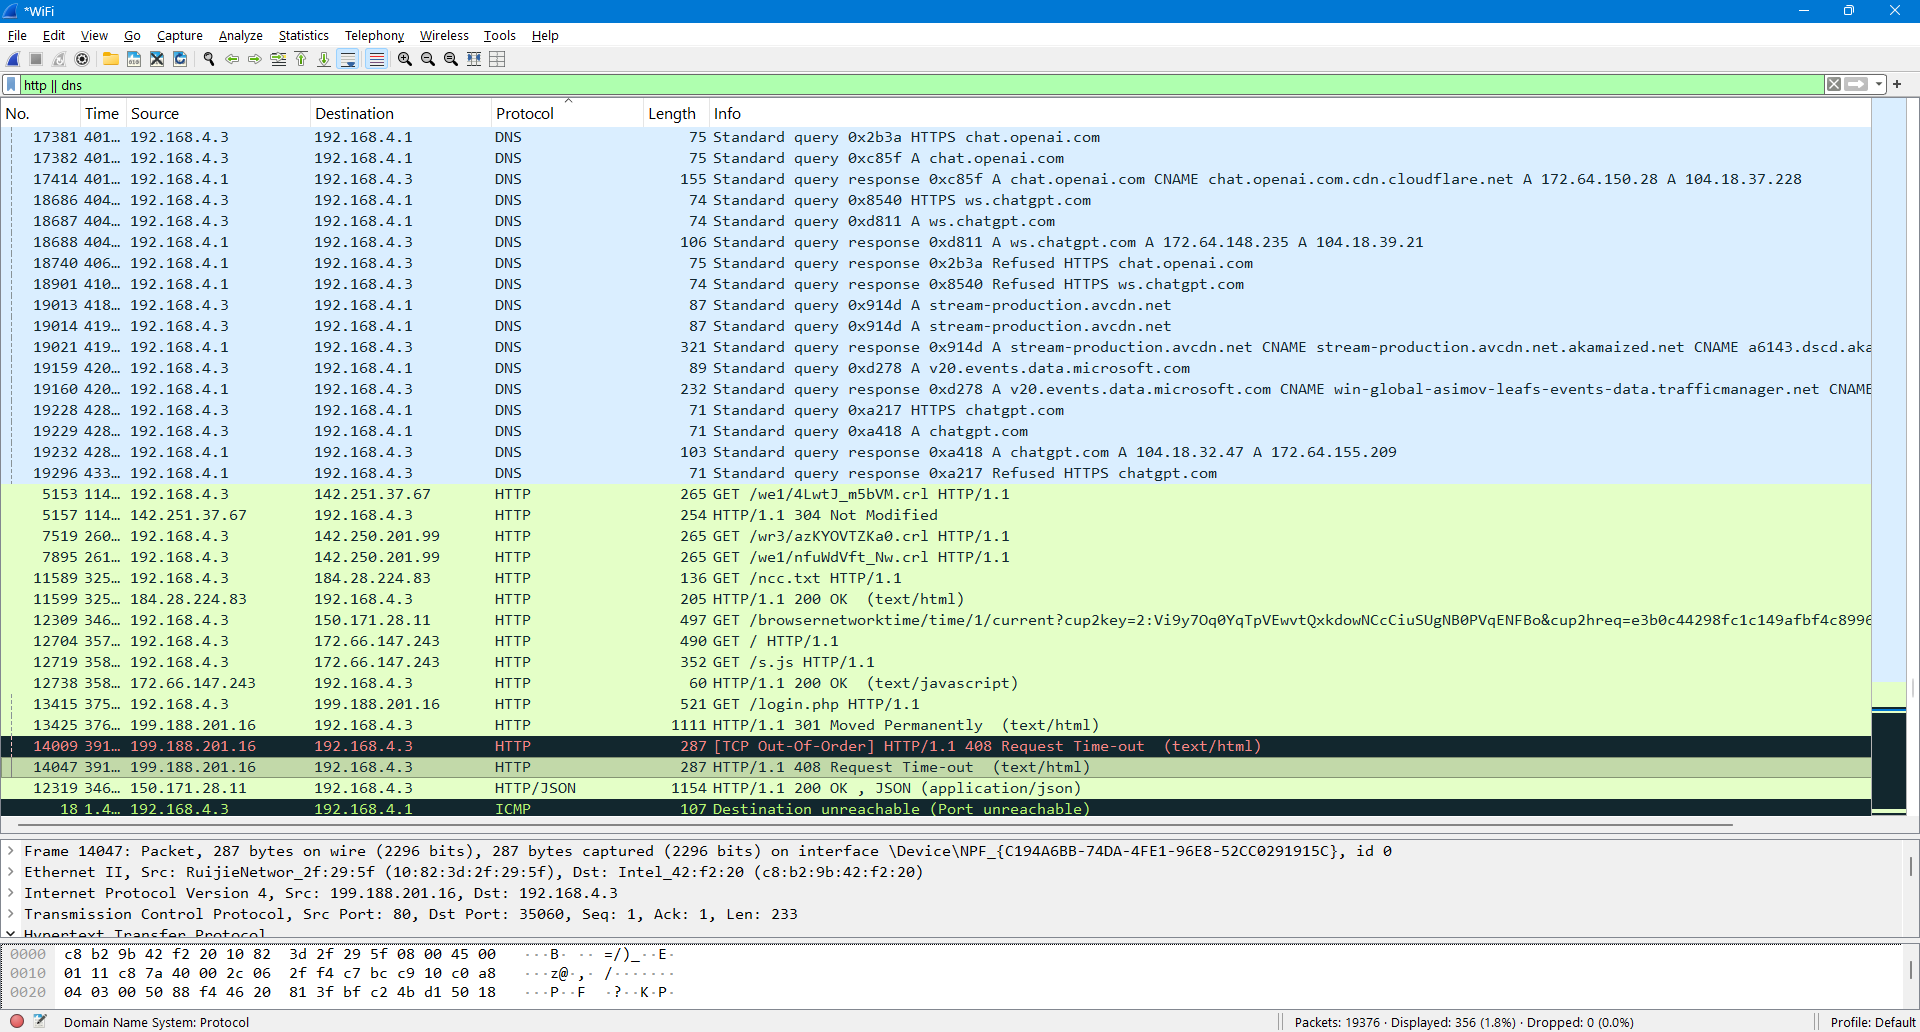The height and width of the screenshot is (1032, 1920).
Task: Select packet 12319 HTTP/JSON row
Action: [936, 788]
